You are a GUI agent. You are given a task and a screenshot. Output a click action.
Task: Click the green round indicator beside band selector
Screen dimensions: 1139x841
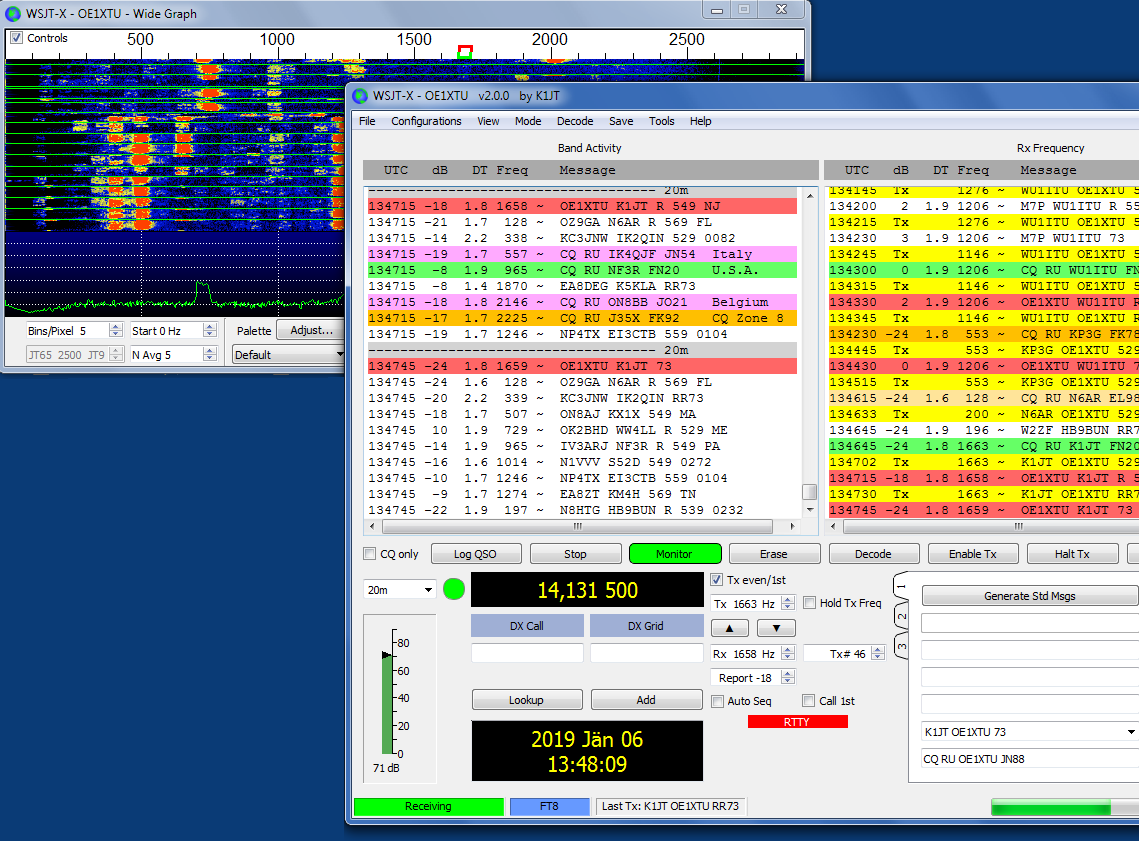coord(454,590)
